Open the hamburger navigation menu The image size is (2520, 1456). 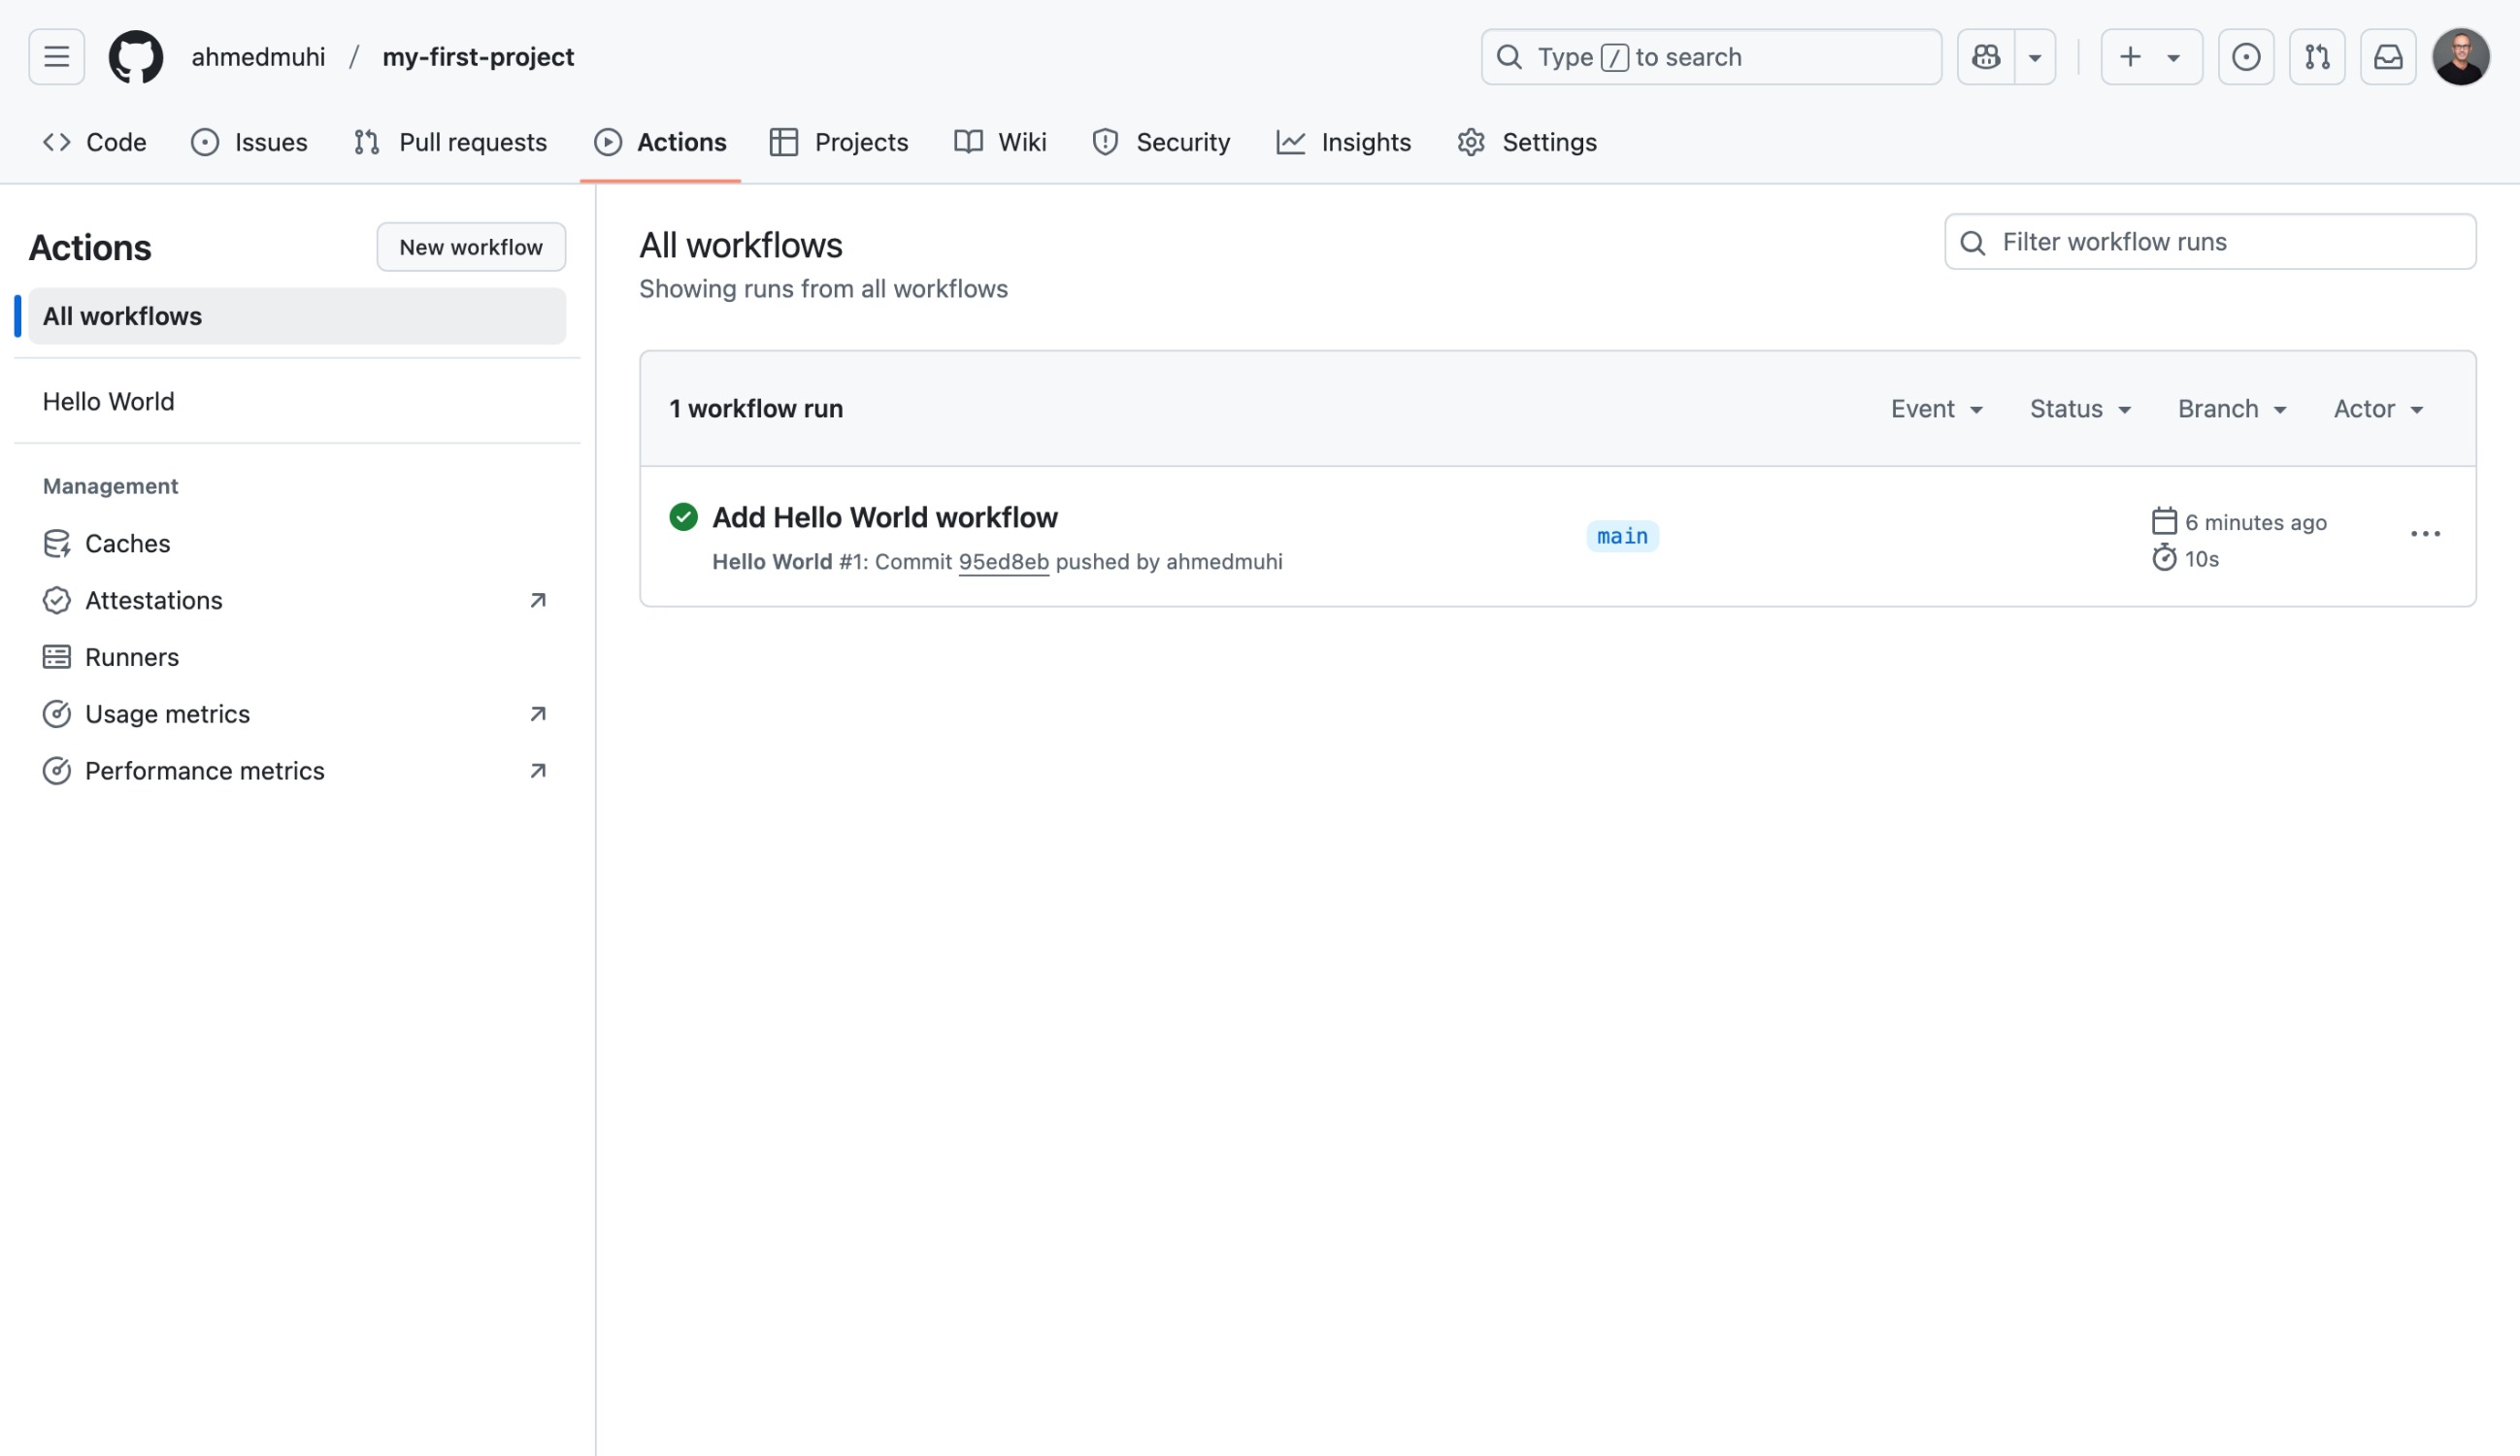(56, 57)
